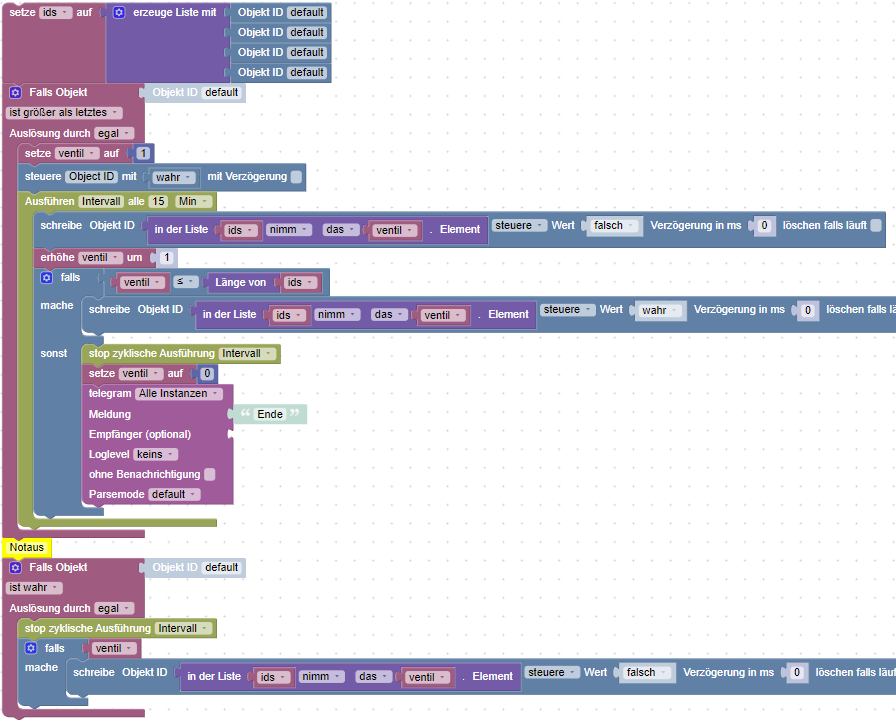
Task: Open 'ventil' dropdown in 'setze ventil auf 1'
Action: pyautogui.click(x=77, y=153)
